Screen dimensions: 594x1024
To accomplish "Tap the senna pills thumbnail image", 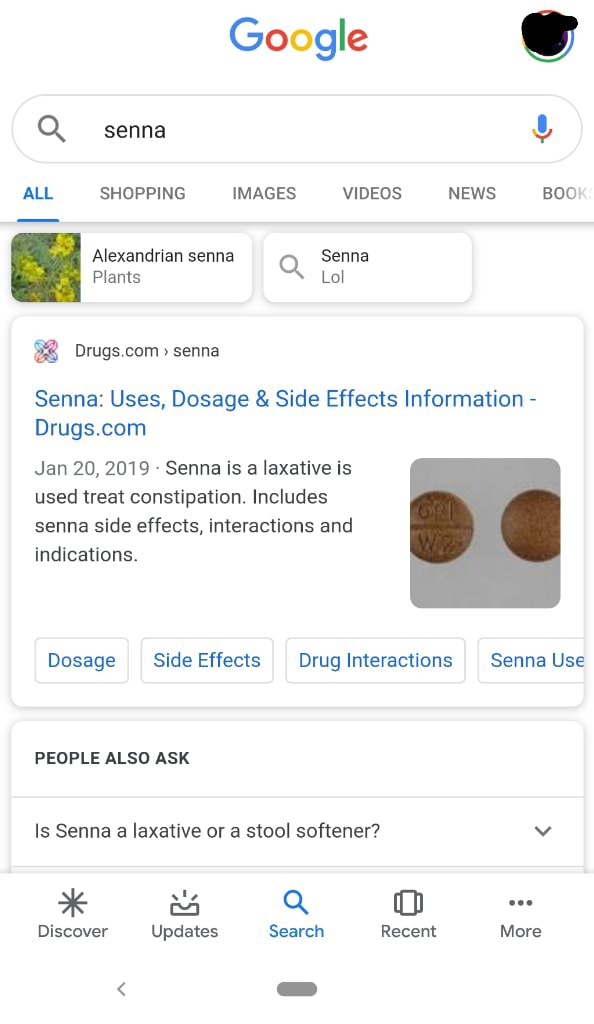I will point(485,532).
